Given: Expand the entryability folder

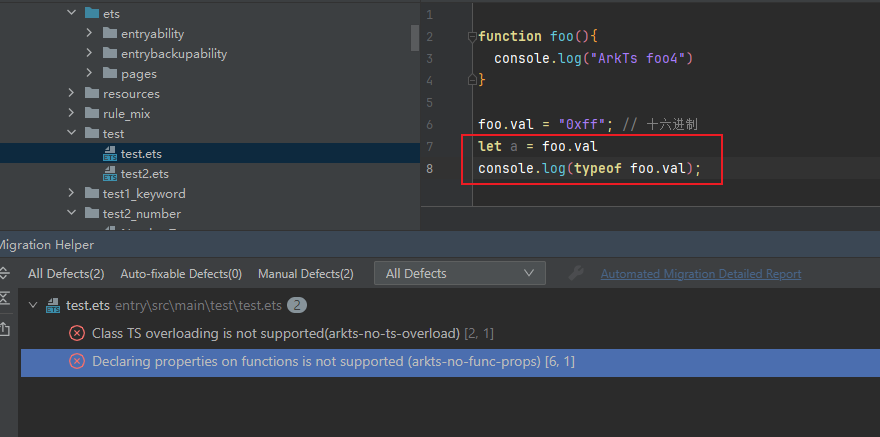Looking at the screenshot, I should click(x=89, y=33).
